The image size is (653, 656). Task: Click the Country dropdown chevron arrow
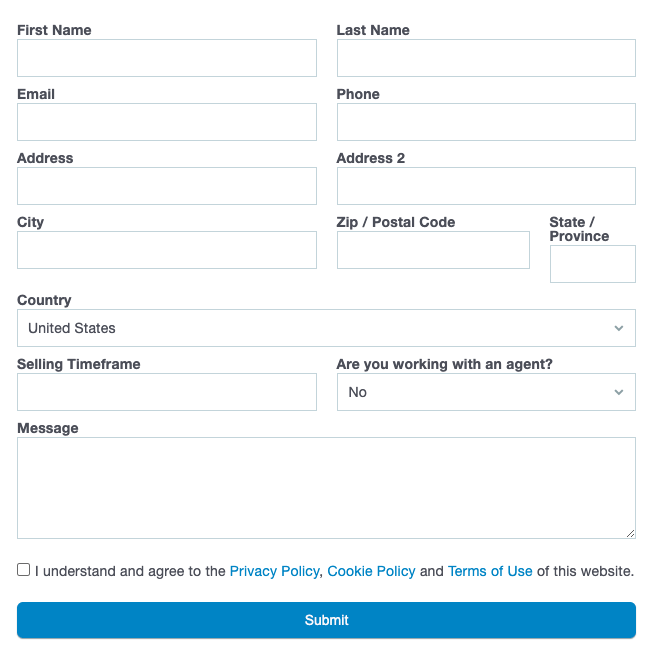pyautogui.click(x=619, y=328)
